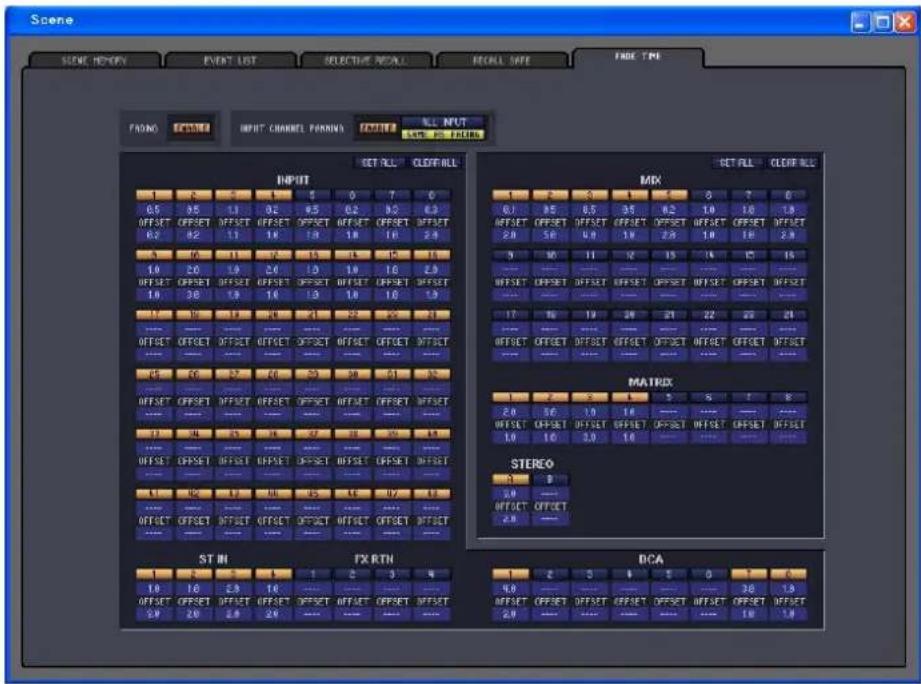Click CLEAR ALL in the INPUT panel
This screenshot has height=684, width=921.
click(x=435, y=163)
